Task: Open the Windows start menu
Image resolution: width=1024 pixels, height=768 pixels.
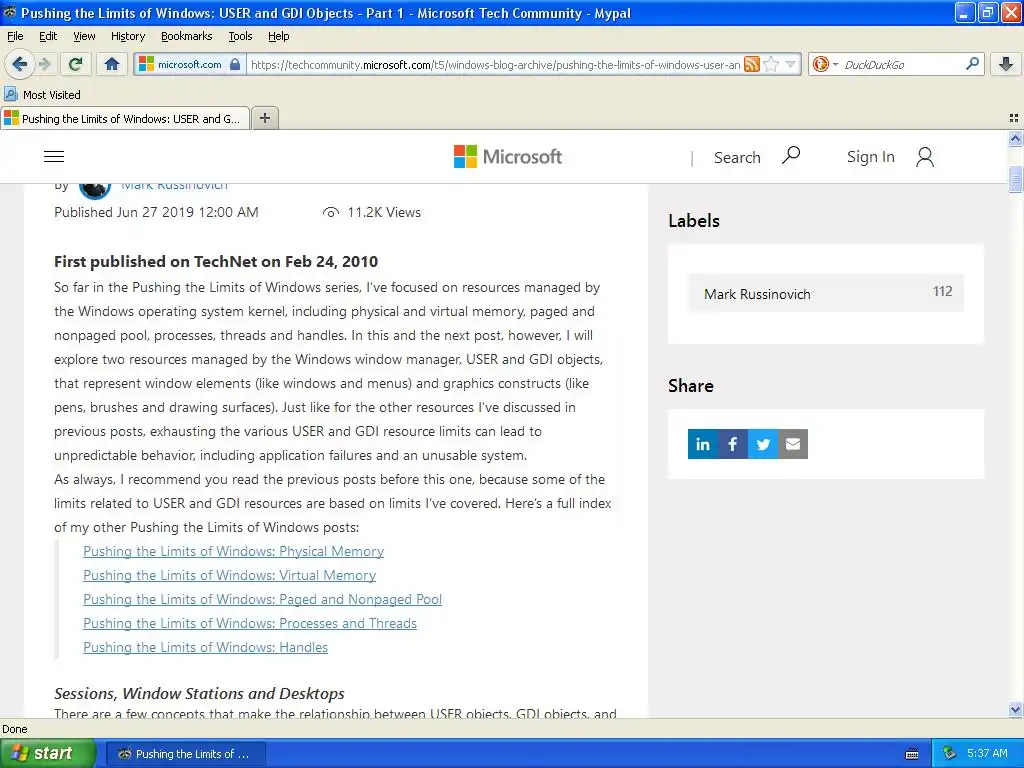Action: tap(47, 754)
